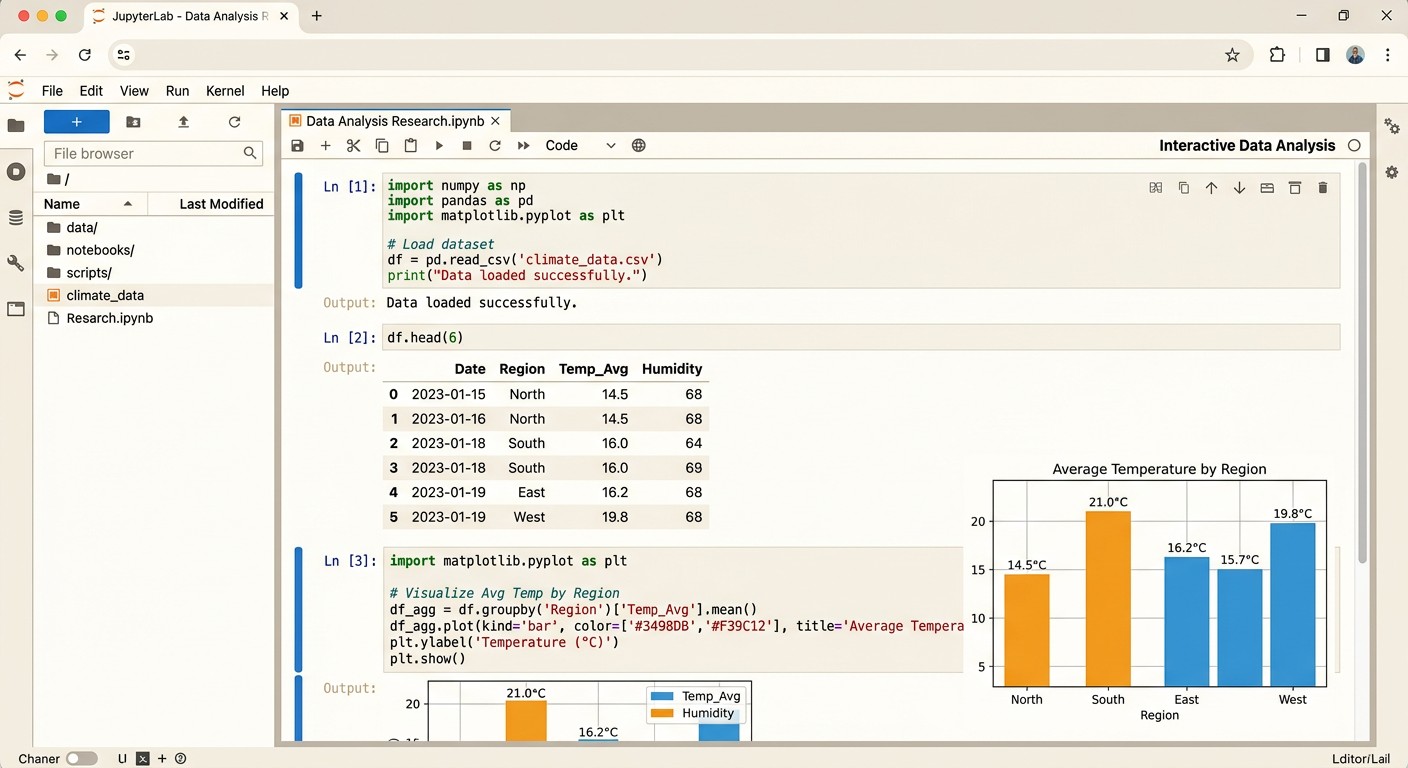Click the plus icon in status bar

pos(162,759)
